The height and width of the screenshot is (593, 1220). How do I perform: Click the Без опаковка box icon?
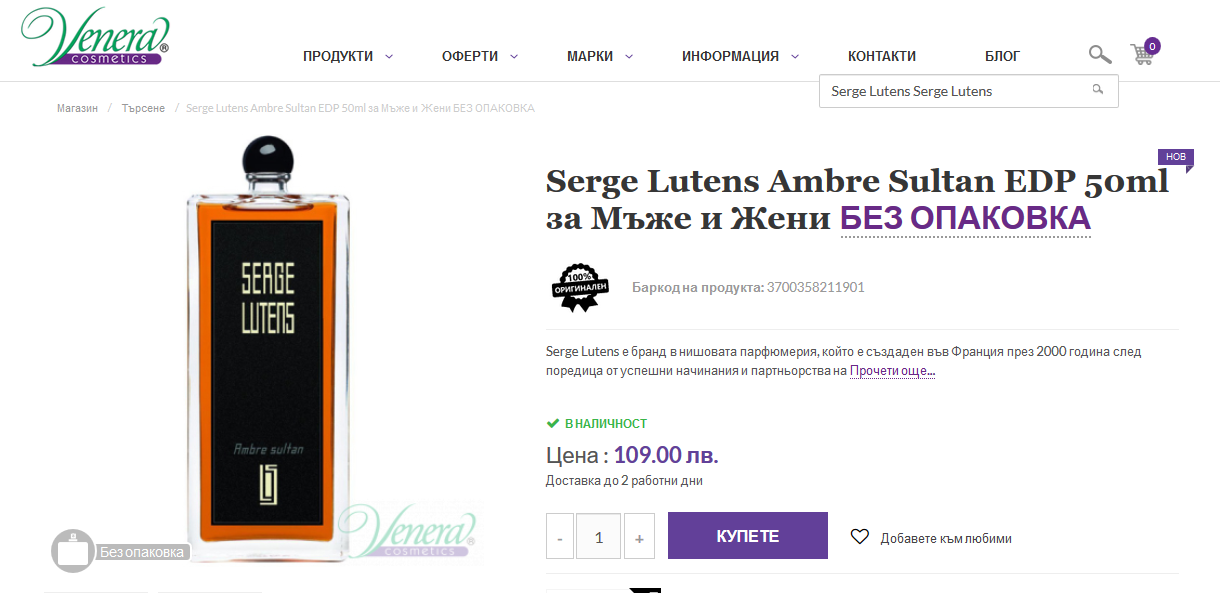[x=72, y=550]
